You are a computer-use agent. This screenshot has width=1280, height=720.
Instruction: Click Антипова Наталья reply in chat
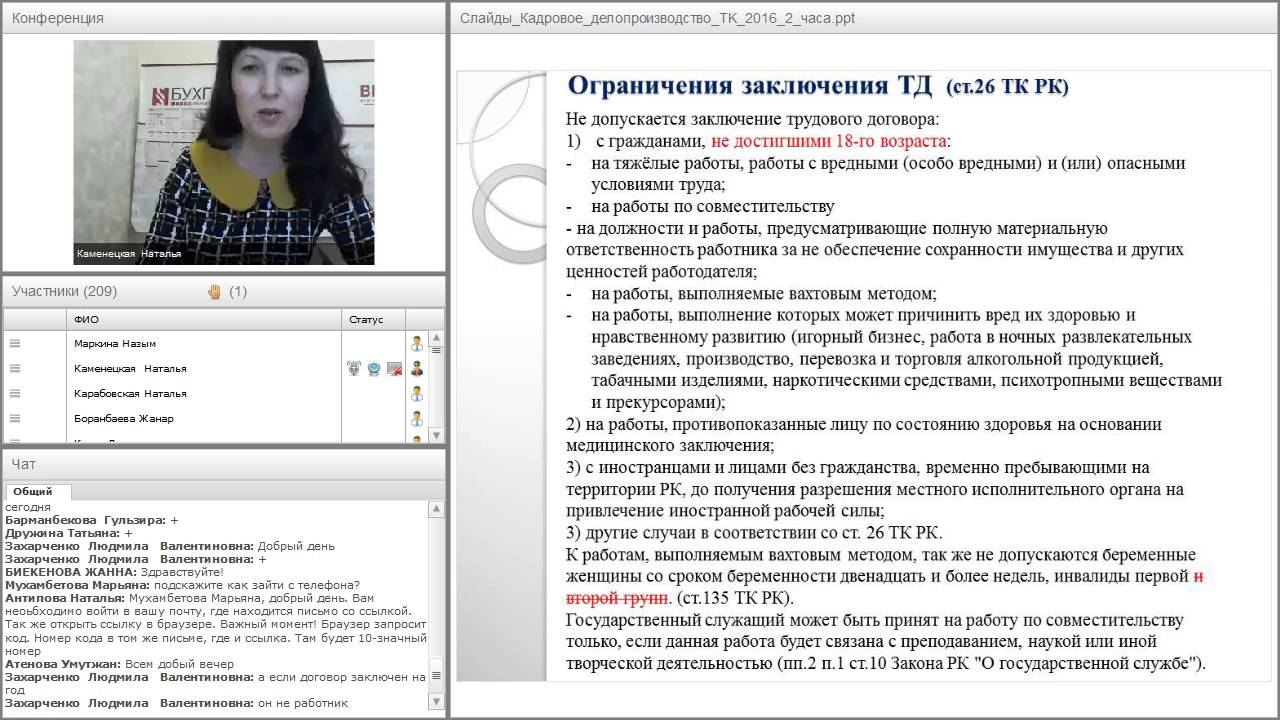pos(216,624)
